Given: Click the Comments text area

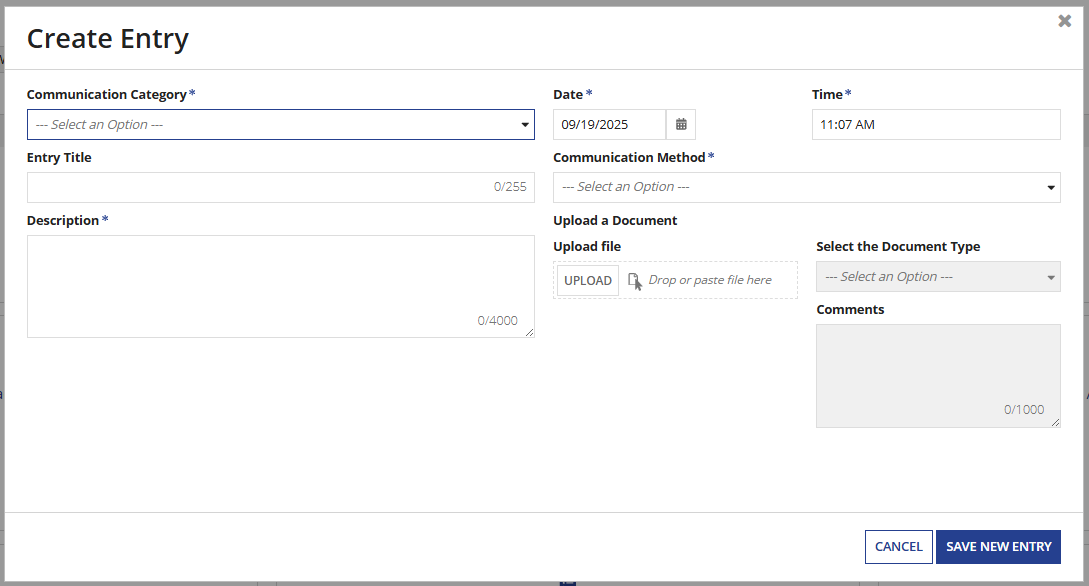Looking at the screenshot, I should pyautogui.click(x=938, y=376).
